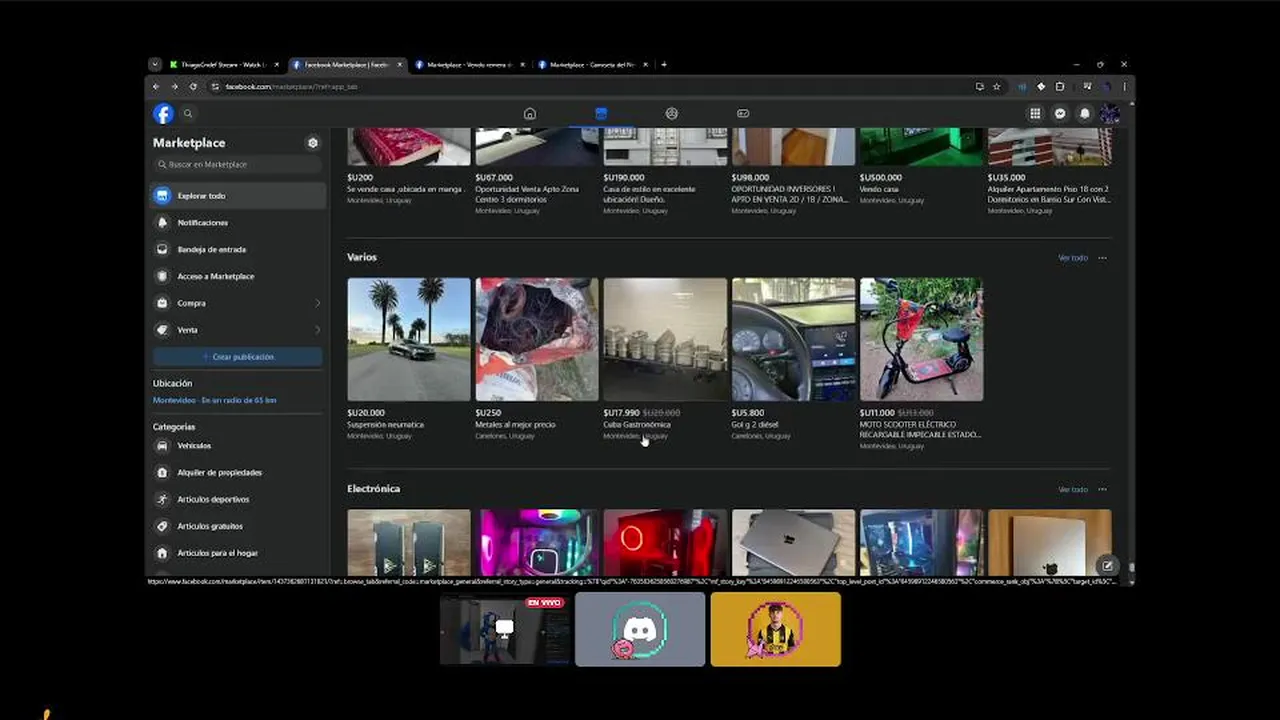
Task: Select the EN VIVO stream thumbnail
Action: click(x=505, y=630)
